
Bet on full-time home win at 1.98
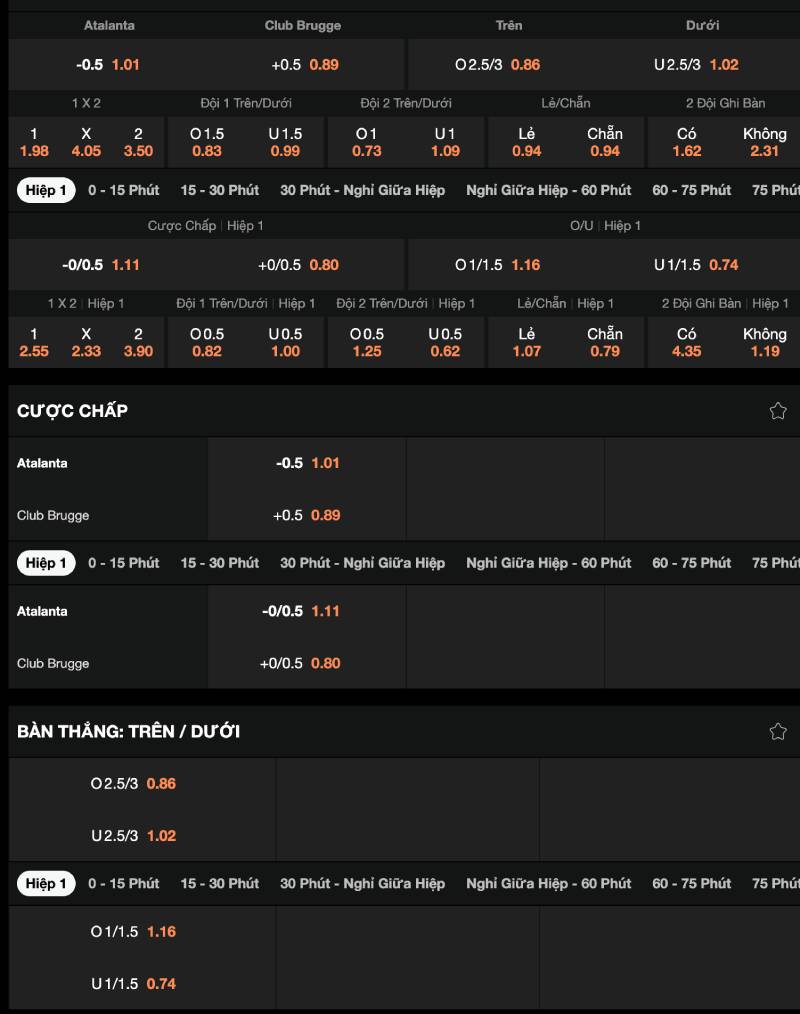[x=34, y=142]
